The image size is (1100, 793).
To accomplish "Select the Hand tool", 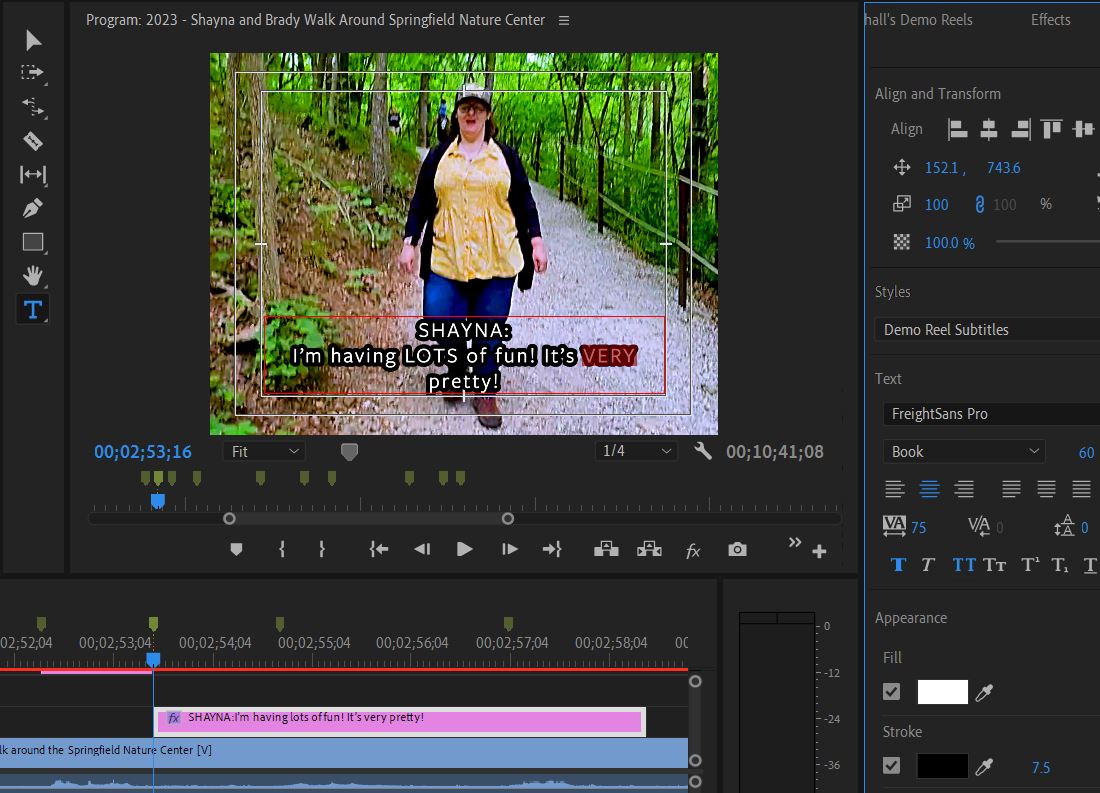I will coord(33,275).
